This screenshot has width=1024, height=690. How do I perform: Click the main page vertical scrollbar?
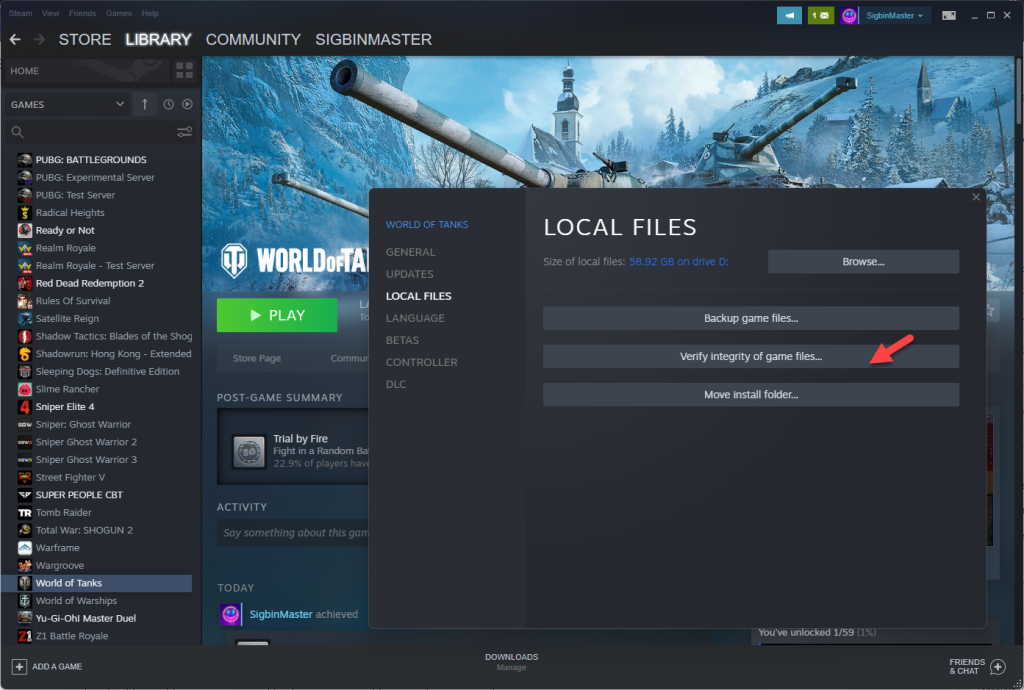(1018, 91)
